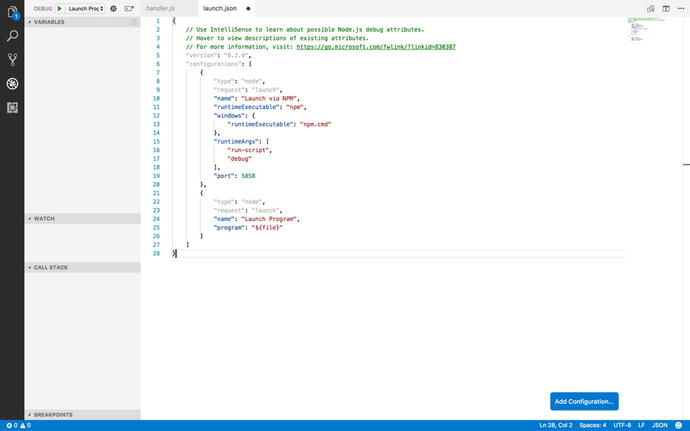Screen dimensions: 690x431
Task: Split the editor with split icon
Action: (666, 8)
